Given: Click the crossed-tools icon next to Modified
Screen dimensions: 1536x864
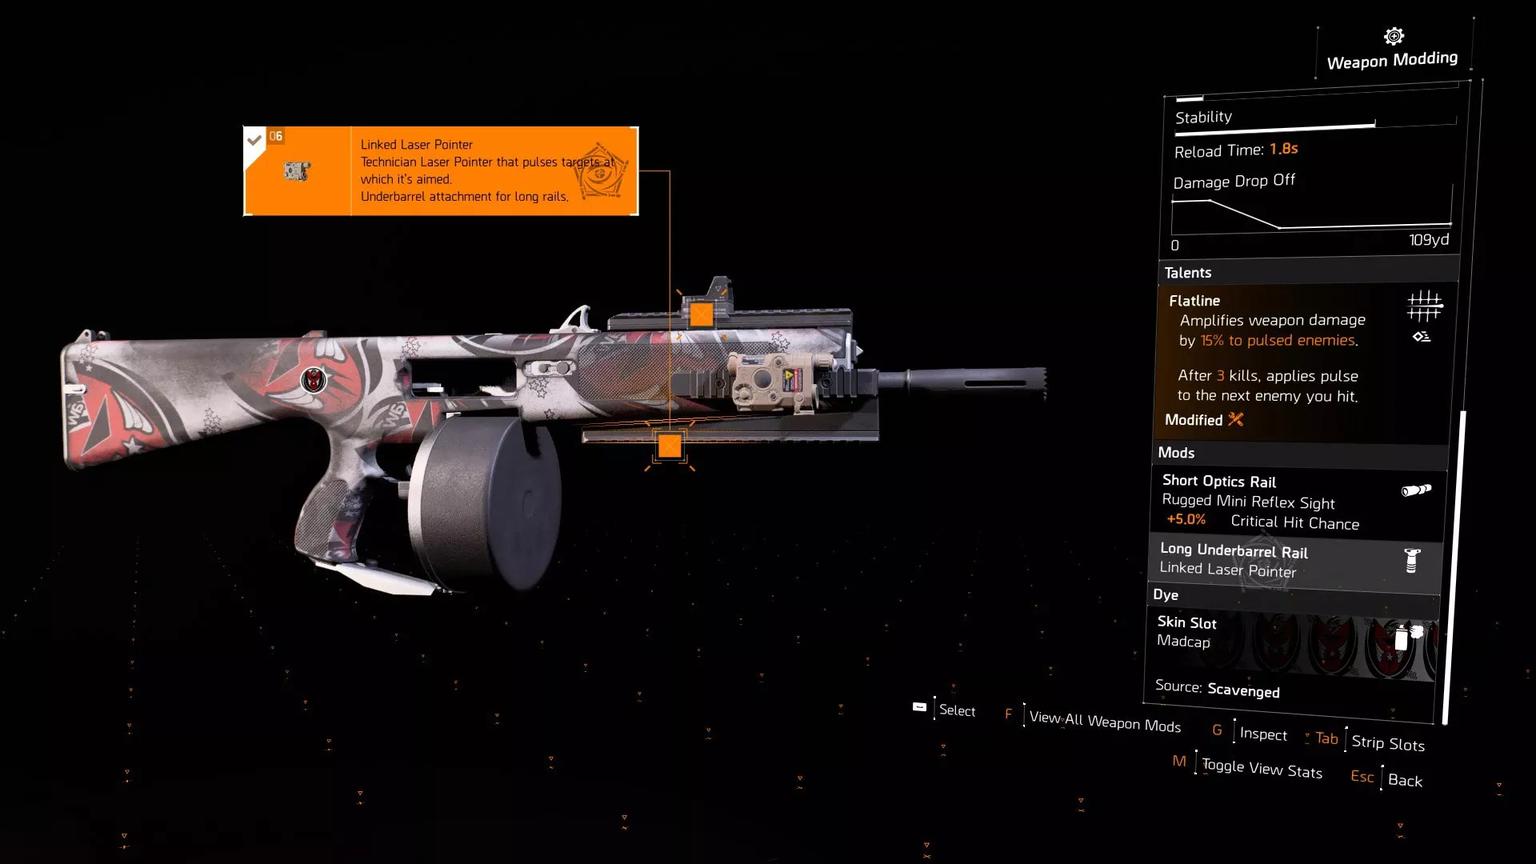Looking at the screenshot, I should pyautogui.click(x=1236, y=420).
